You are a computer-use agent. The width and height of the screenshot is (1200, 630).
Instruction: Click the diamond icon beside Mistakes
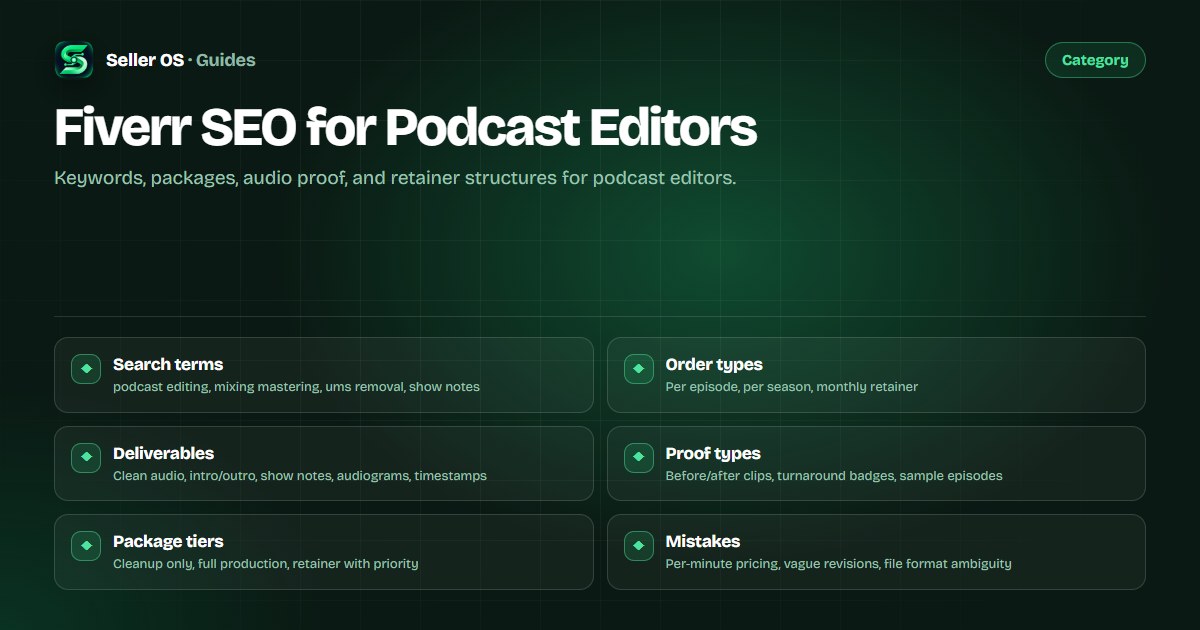pyautogui.click(x=639, y=546)
